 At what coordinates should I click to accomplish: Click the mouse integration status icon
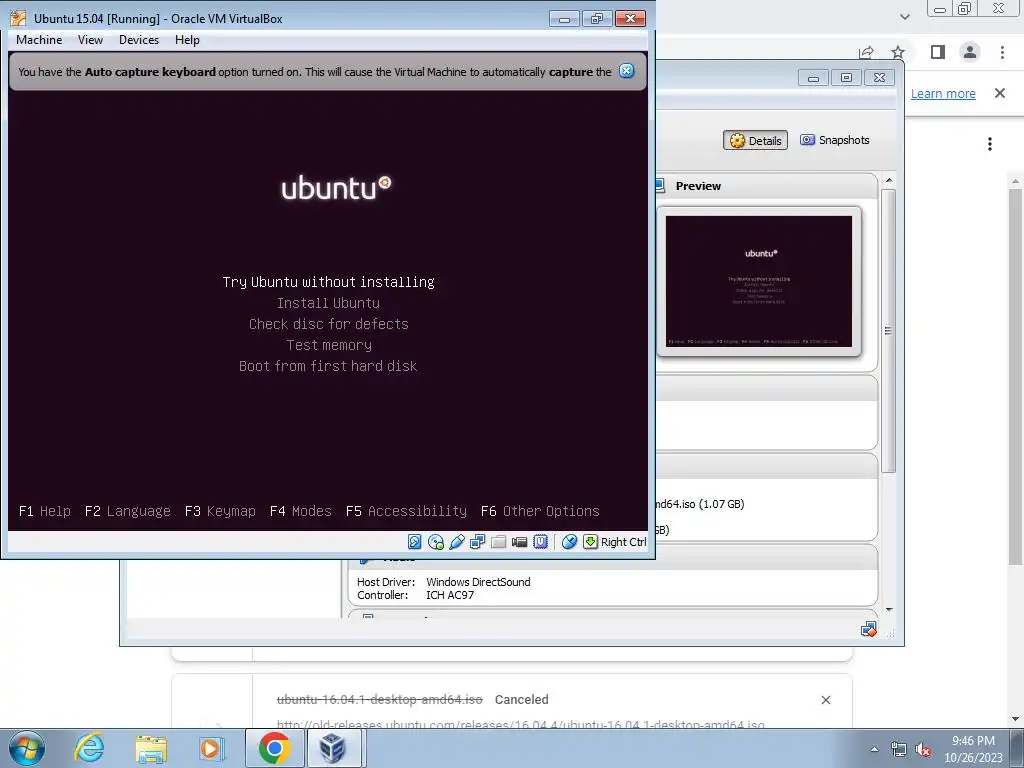569,541
